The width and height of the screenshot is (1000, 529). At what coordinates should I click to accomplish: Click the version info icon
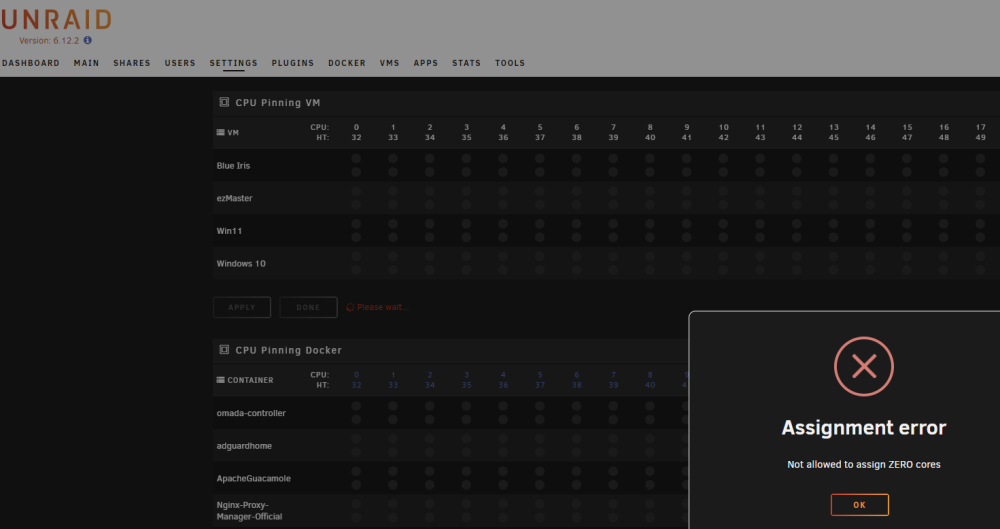[87, 40]
